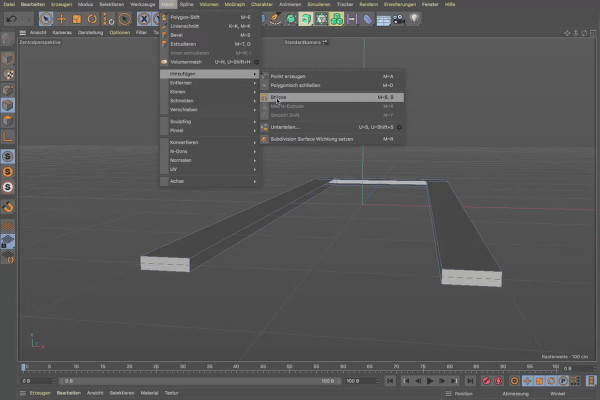
Task: Toggle autokeying button
Action: click(x=498, y=381)
